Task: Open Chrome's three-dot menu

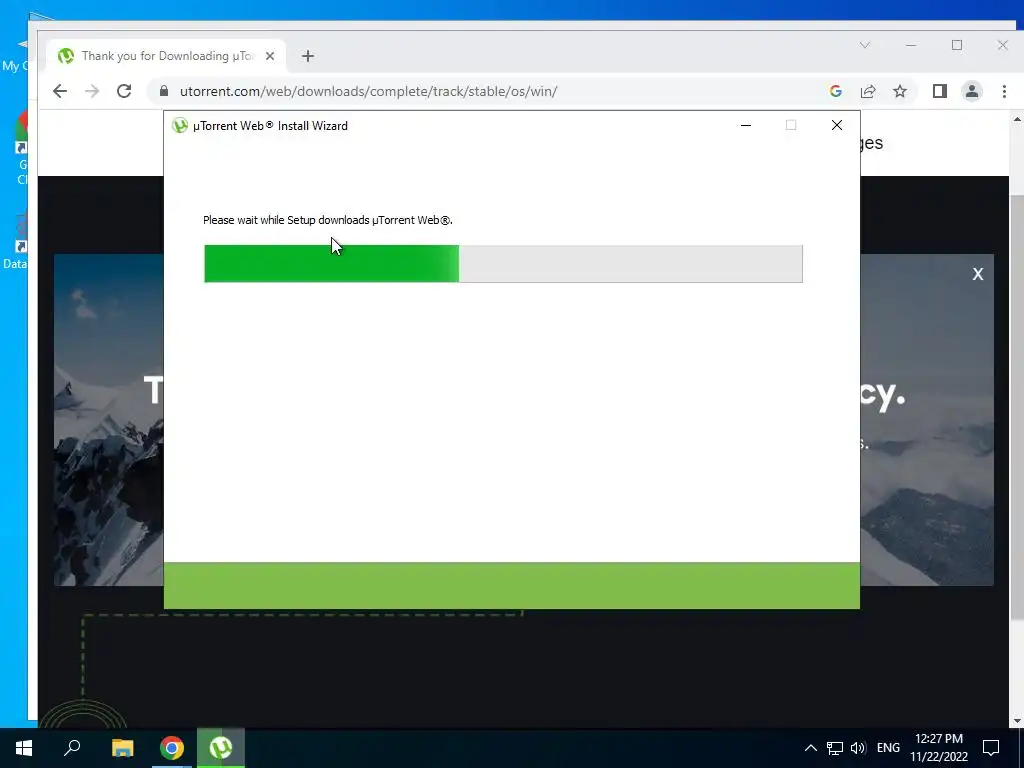Action: pyautogui.click(x=1004, y=91)
